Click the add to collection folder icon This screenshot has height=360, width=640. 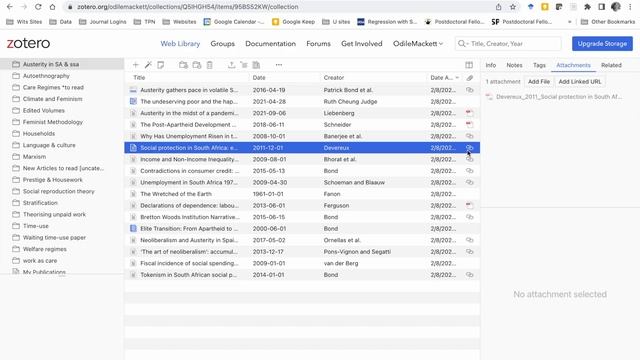(x=183, y=65)
